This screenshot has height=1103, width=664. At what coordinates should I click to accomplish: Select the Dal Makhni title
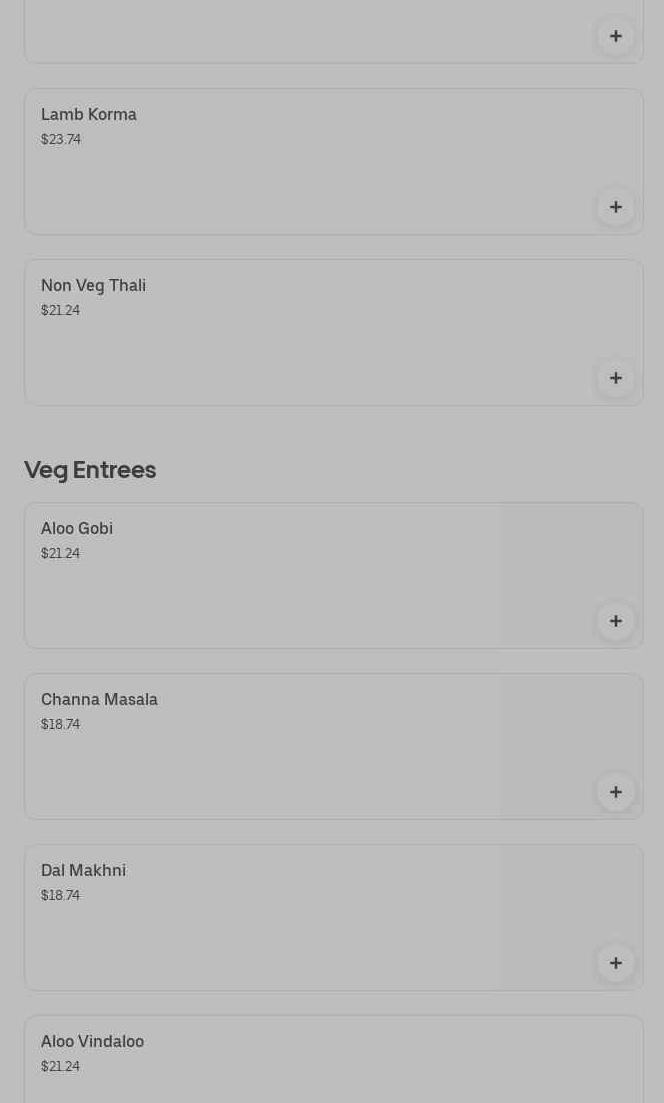83,870
